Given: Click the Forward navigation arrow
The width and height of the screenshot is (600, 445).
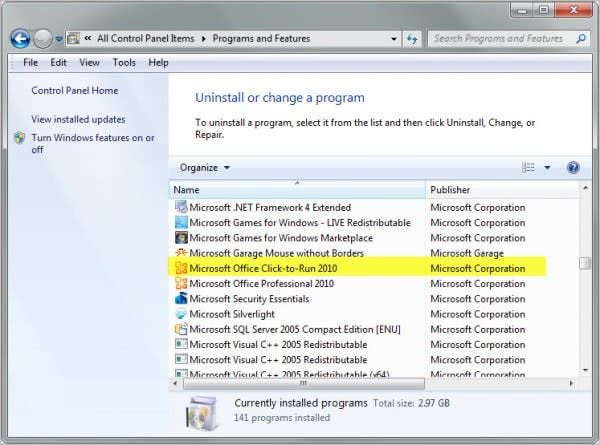Looking at the screenshot, I should [43, 39].
